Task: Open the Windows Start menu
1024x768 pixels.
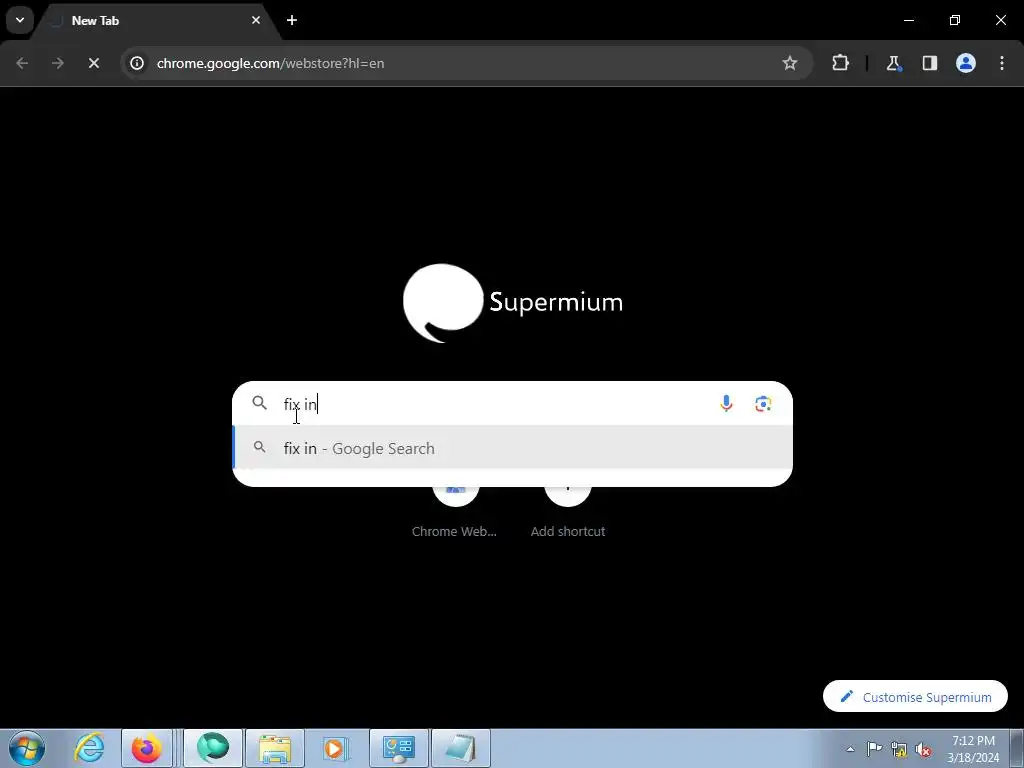Action: pos(26,748)
